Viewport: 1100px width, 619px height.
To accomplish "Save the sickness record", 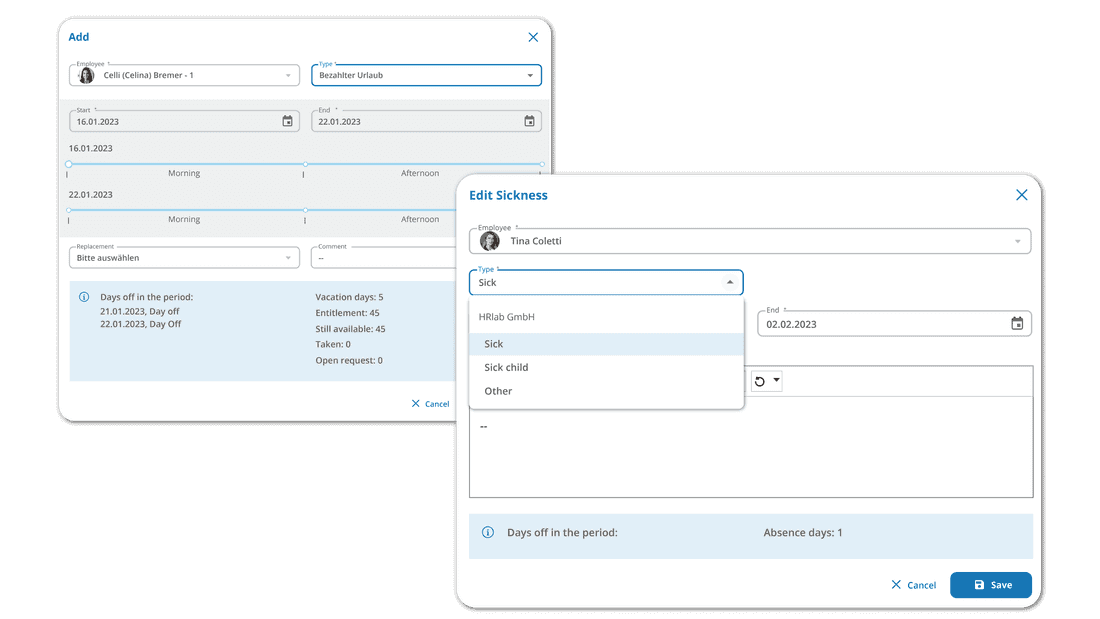I will [x=990, y=584].
